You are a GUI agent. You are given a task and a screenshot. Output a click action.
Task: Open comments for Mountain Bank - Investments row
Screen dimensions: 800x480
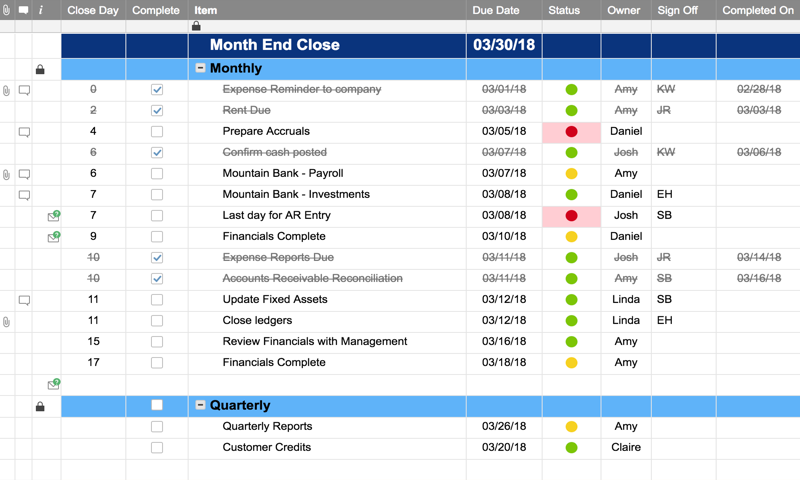click(24, 195)
